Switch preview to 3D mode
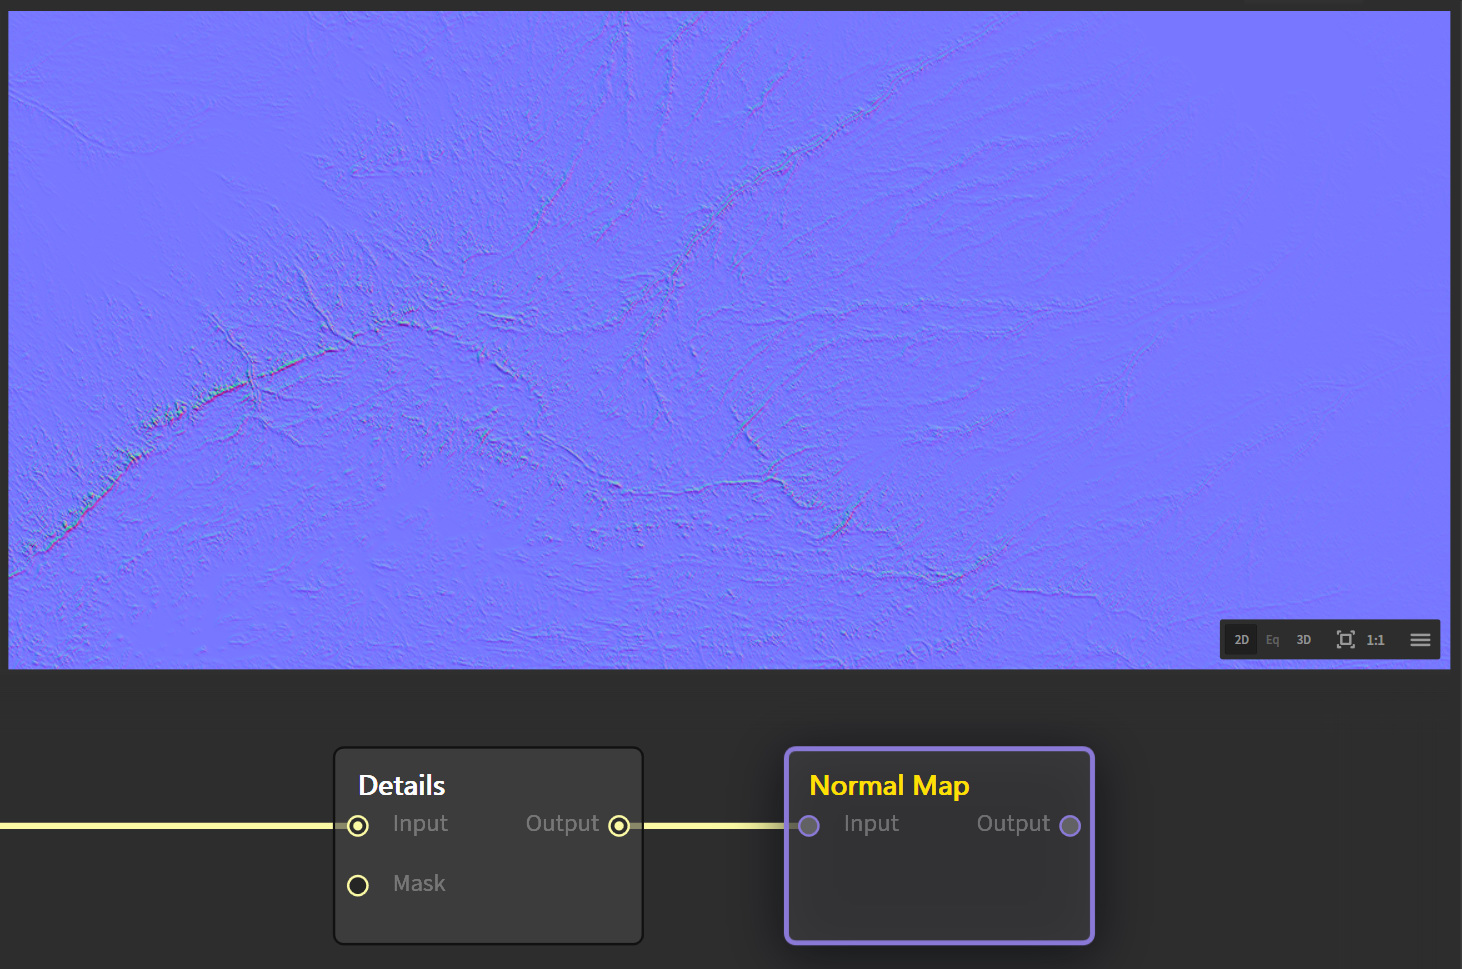The width and height of the screenshot is (1462, 969). click(1303, 640)
